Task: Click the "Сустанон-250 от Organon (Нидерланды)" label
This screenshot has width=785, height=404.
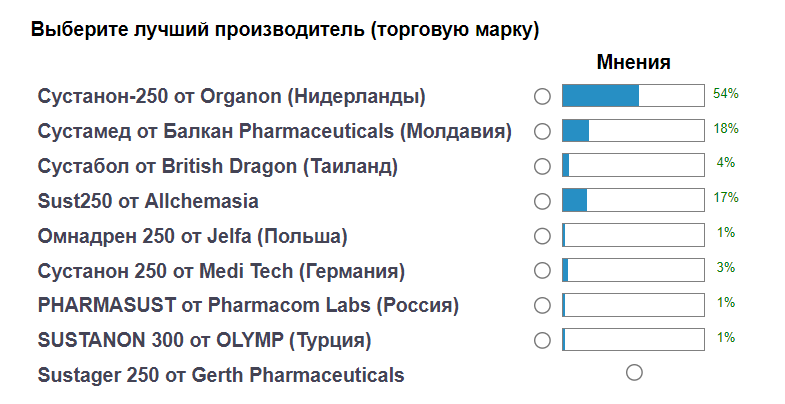Action: tap(232, 97)
